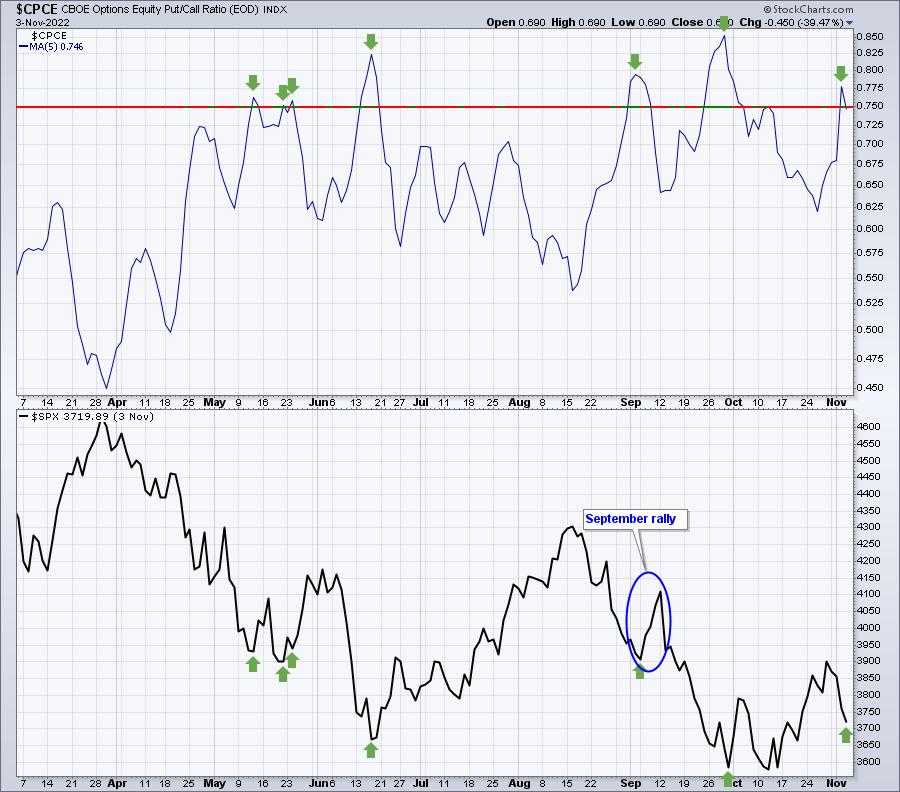The image size is (900, 792).
Task: Select the $CPCE legend entry
Action: pos(49,36)
